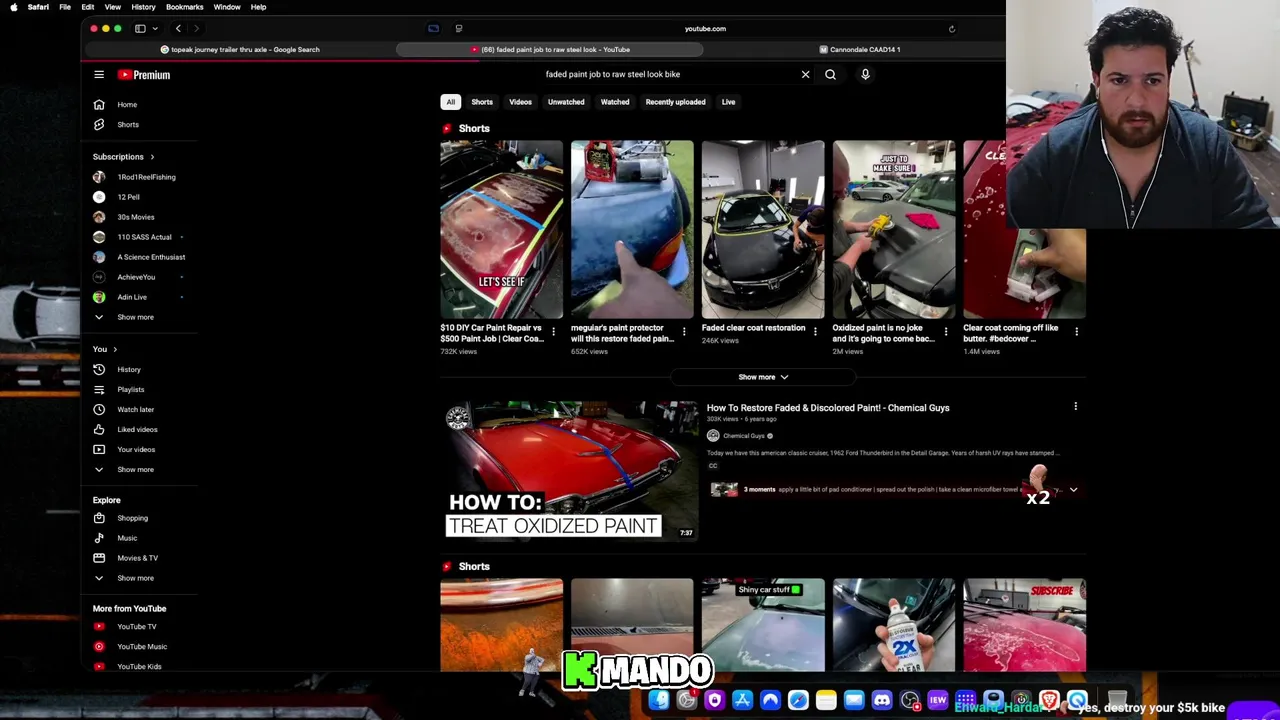Open Discord in the Dock
The image size is (1280, 720).
click(x=881, y=701)
